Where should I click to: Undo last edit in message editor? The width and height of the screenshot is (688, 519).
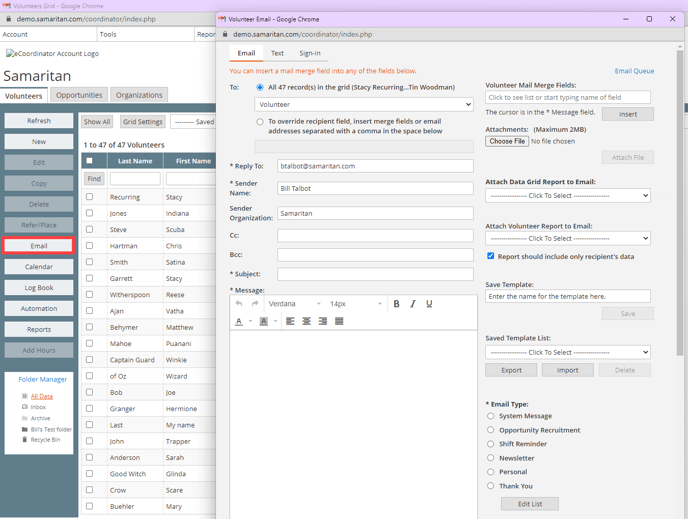coord(239,304)
